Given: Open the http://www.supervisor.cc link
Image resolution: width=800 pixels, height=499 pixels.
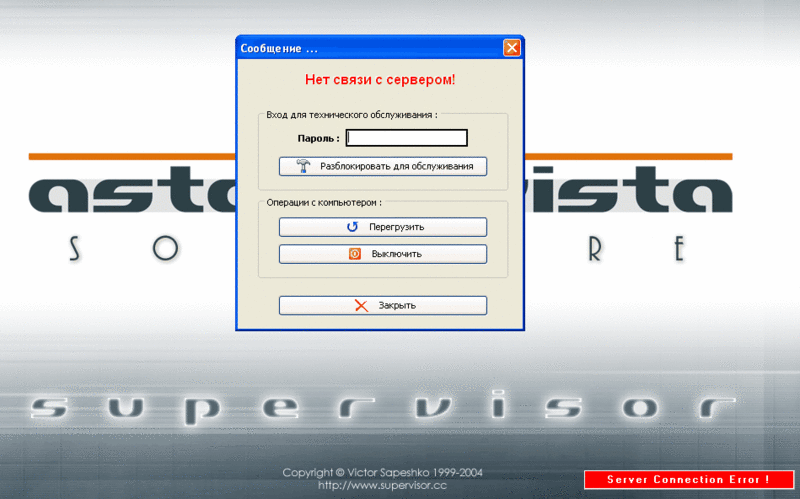Looking at the screenshot, I should 382,485.
